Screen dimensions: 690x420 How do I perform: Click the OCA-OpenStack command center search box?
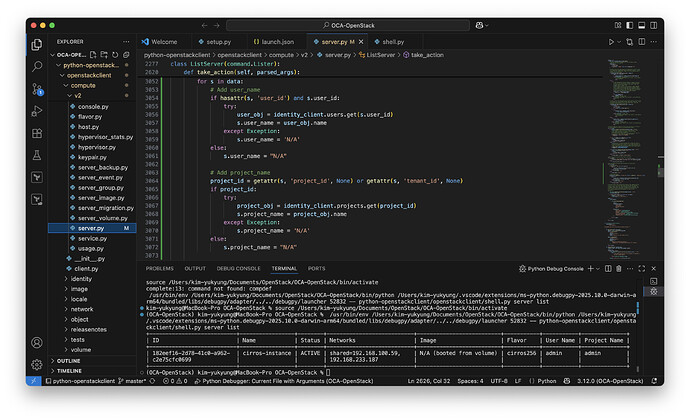[348, 26]
